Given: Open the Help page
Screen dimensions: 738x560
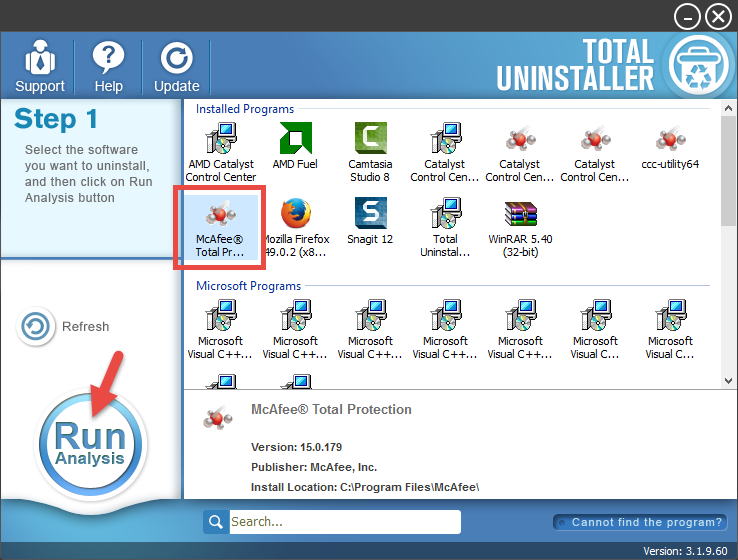Looking at the screenshot, I should pyautogui.click(x=108, y=66).
